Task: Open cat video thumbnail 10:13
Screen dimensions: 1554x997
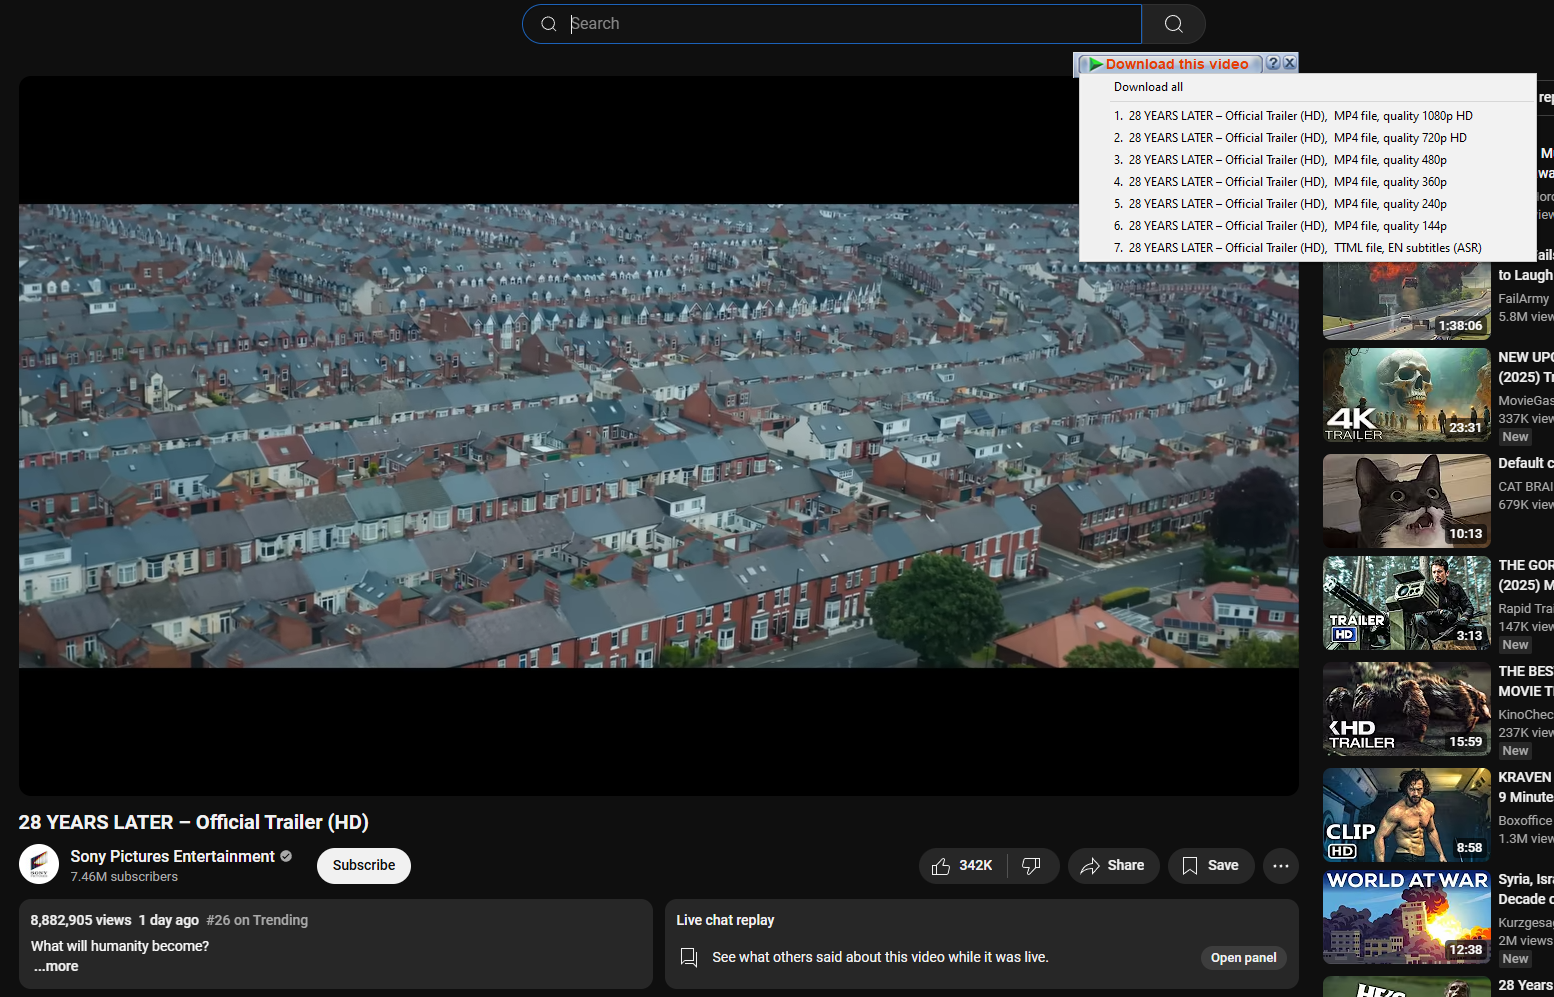Action: click(1407, 501)
